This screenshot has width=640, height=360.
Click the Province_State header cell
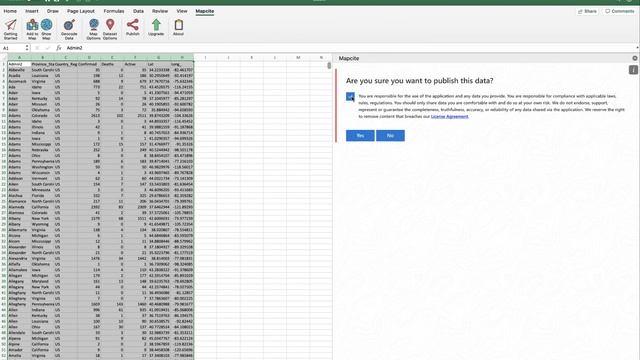[x=42, y=64]
